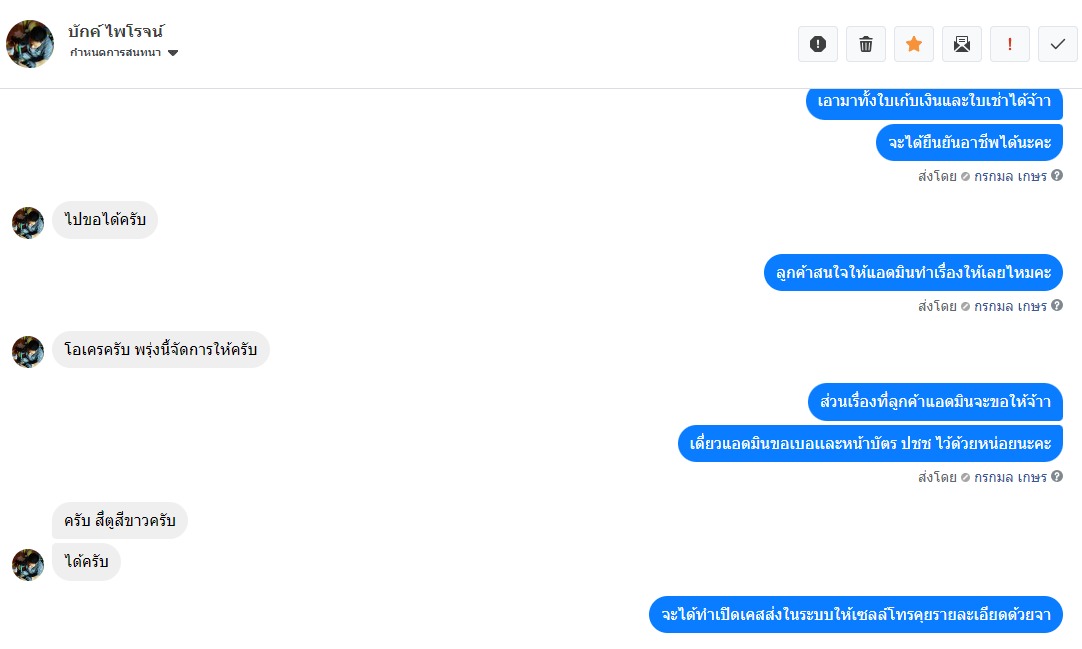Mark conversation done with checkmark
The width and height of the screenshot is (1082, 649).
tap(1058, 44)
